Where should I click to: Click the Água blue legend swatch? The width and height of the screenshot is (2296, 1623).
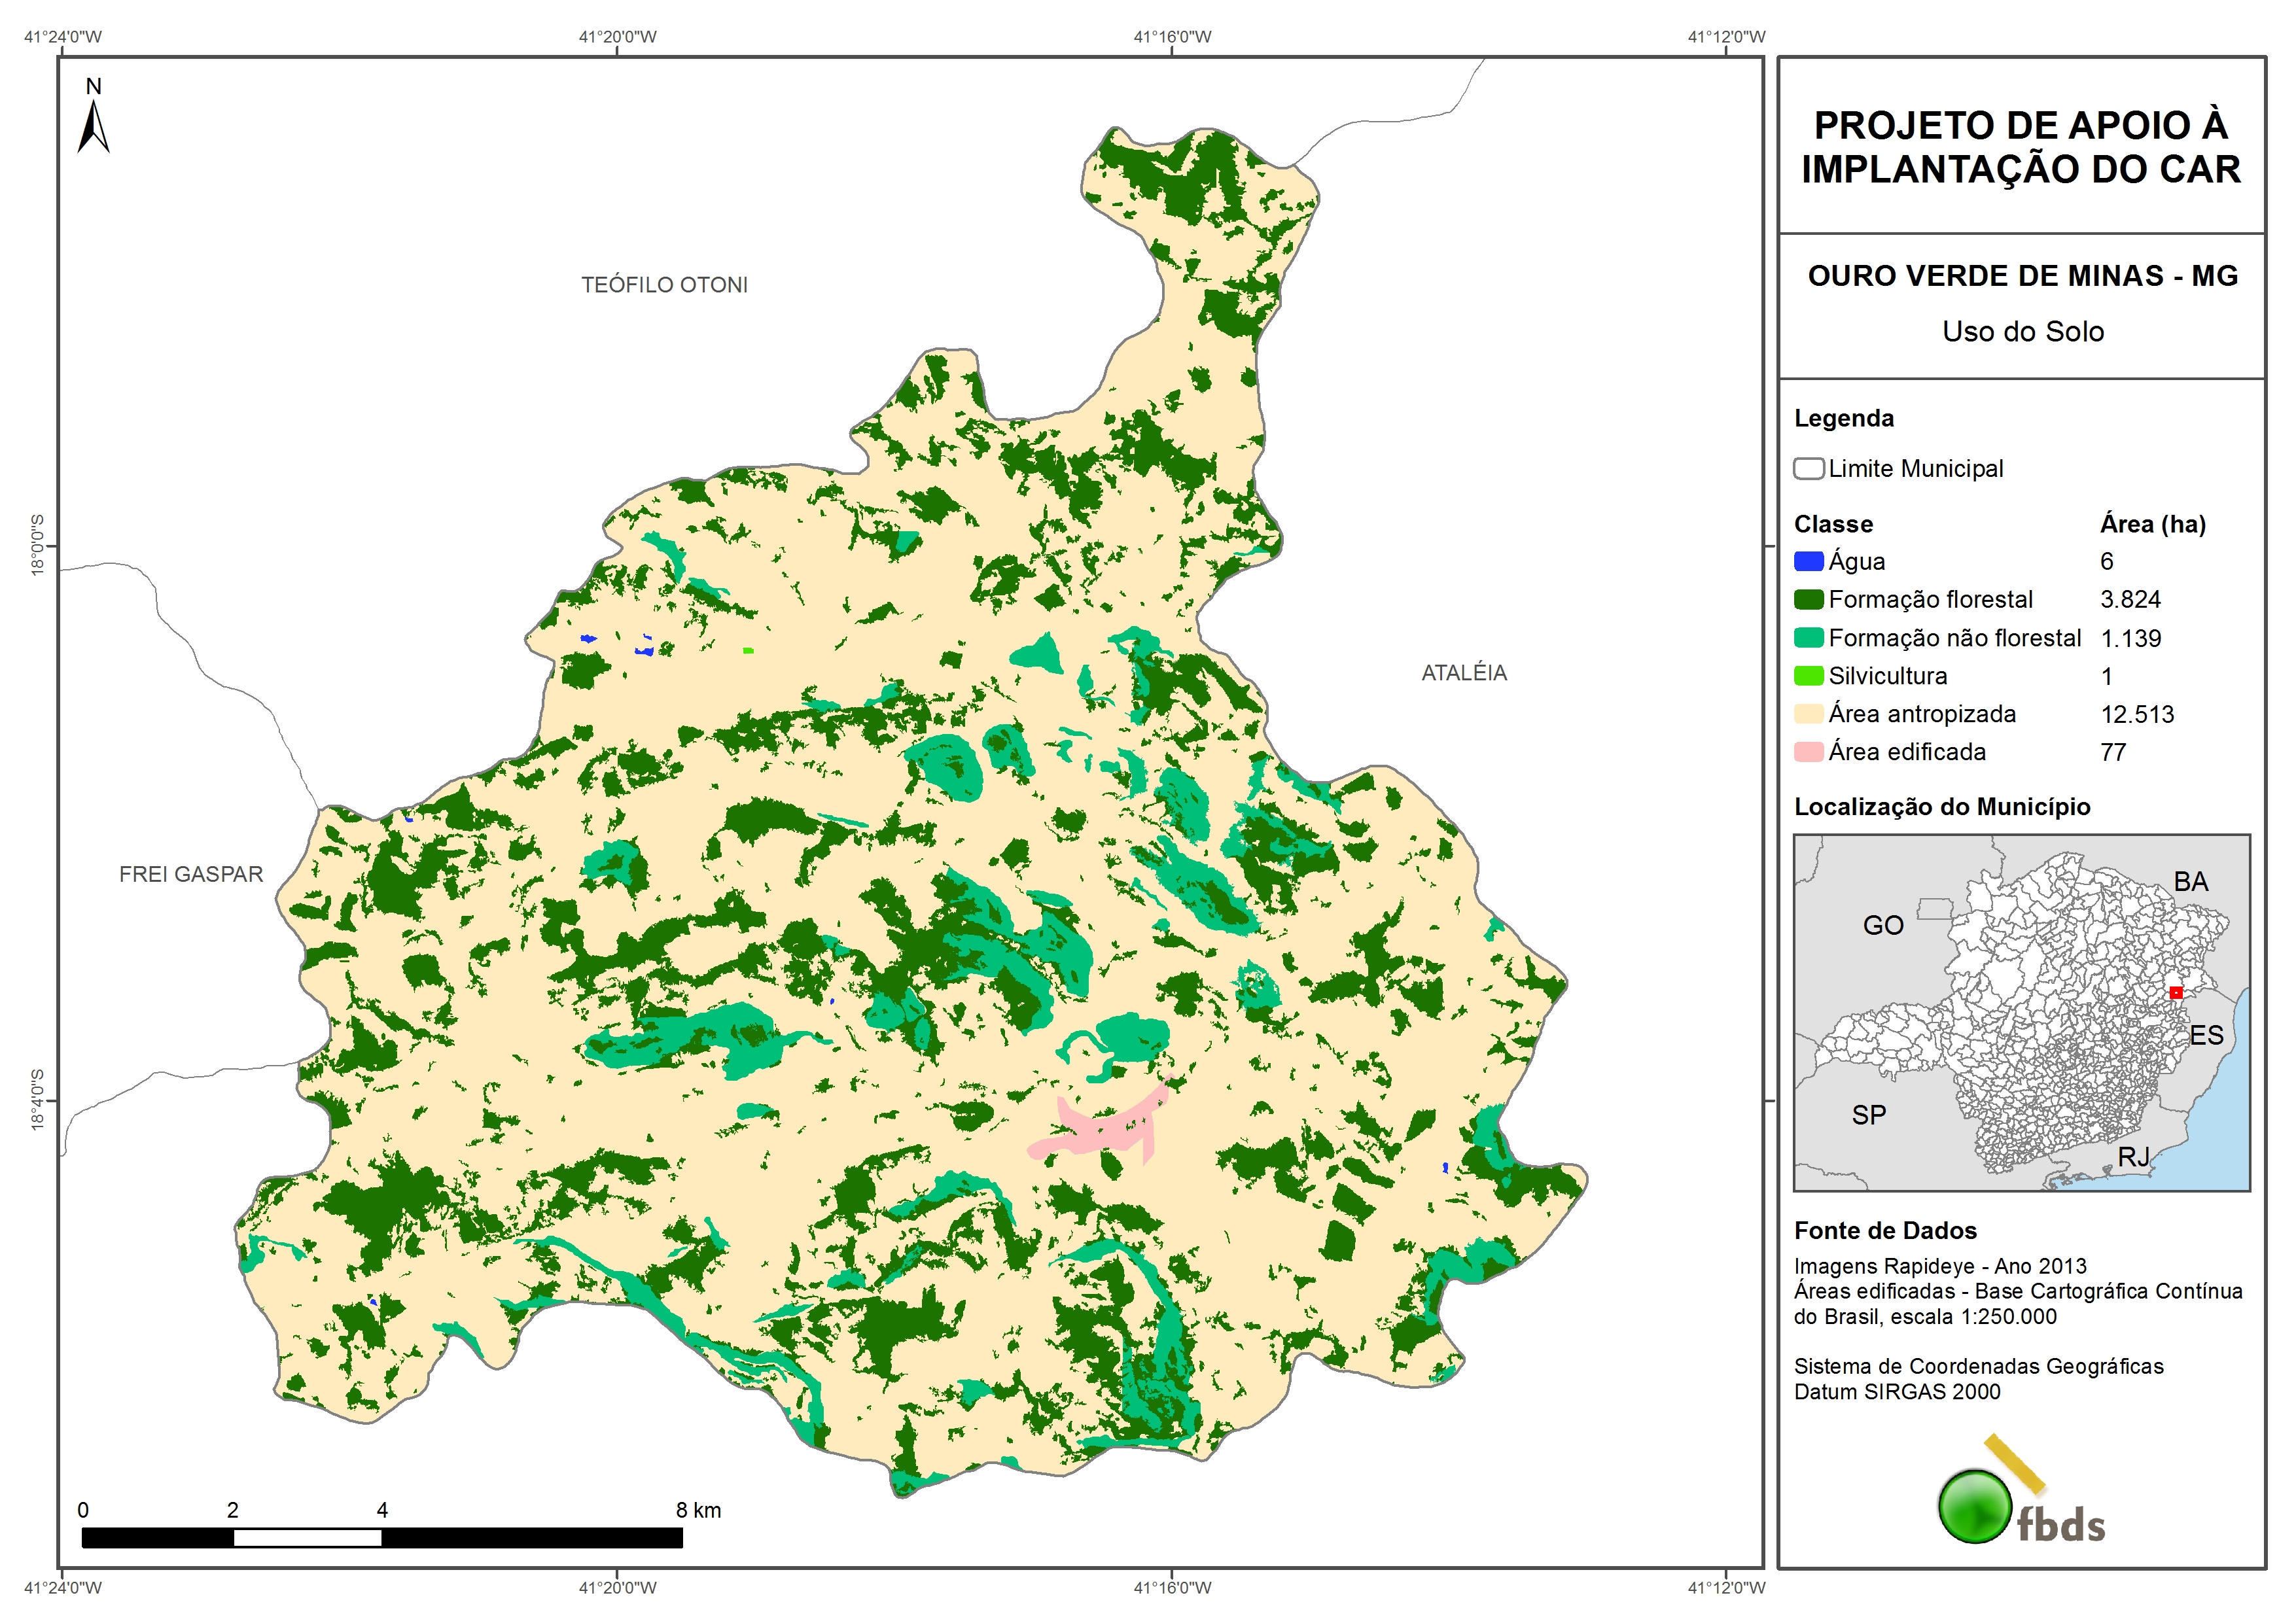(x=1808, y=562)
